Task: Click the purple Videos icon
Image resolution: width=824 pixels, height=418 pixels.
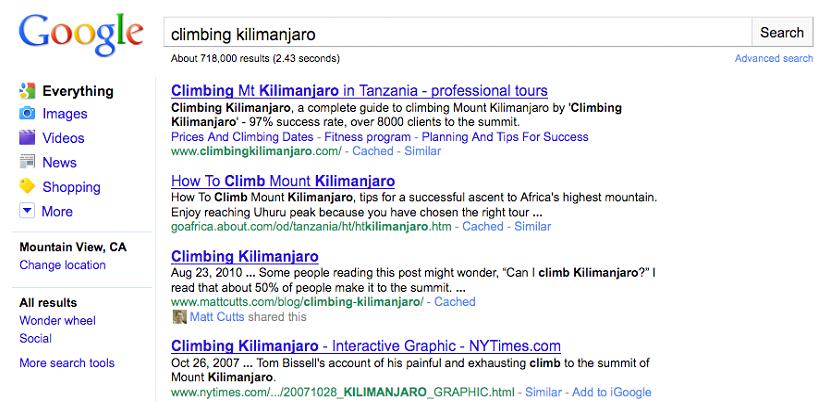Action: point(27,137)
